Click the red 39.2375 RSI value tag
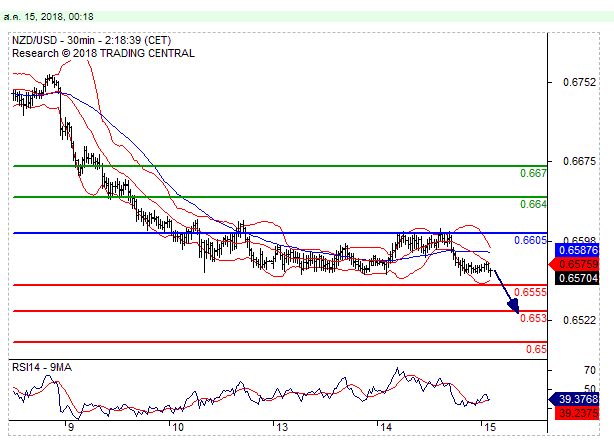 [x=577, y=413]
